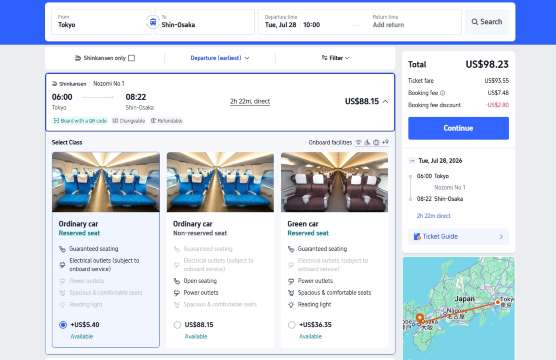Click the Ticket Guide icon
The width and height of the screenshot is (556, 360).
[x=417, y=236]
